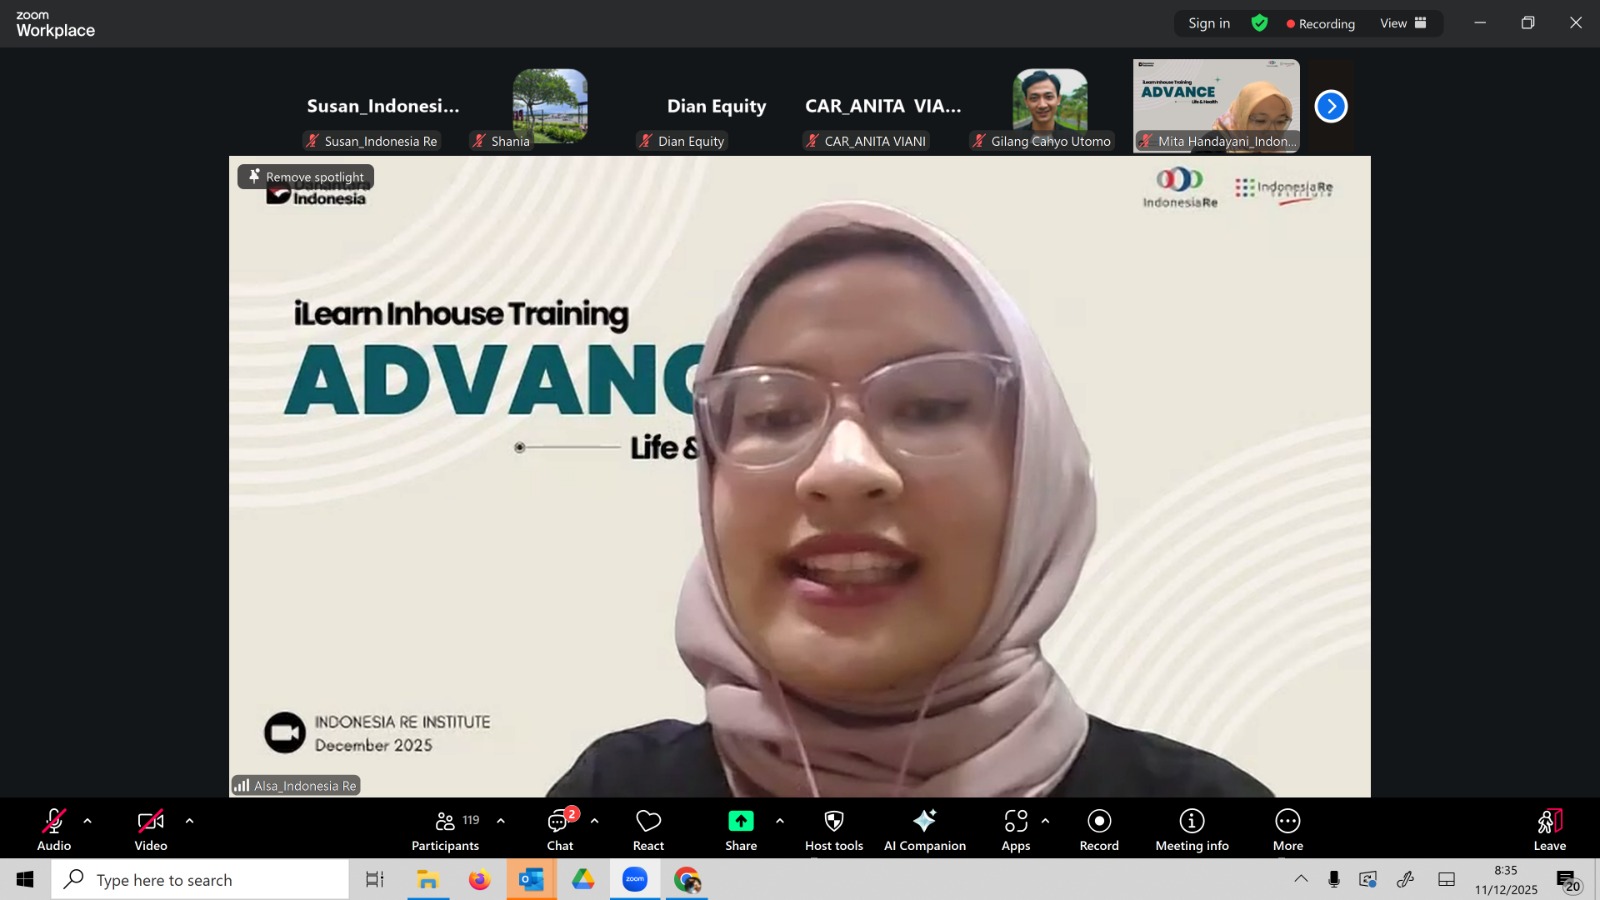This screenshot has width=1600, height=900.
Task: Expand share options arrow beside Share
Action: click(780, 821)
